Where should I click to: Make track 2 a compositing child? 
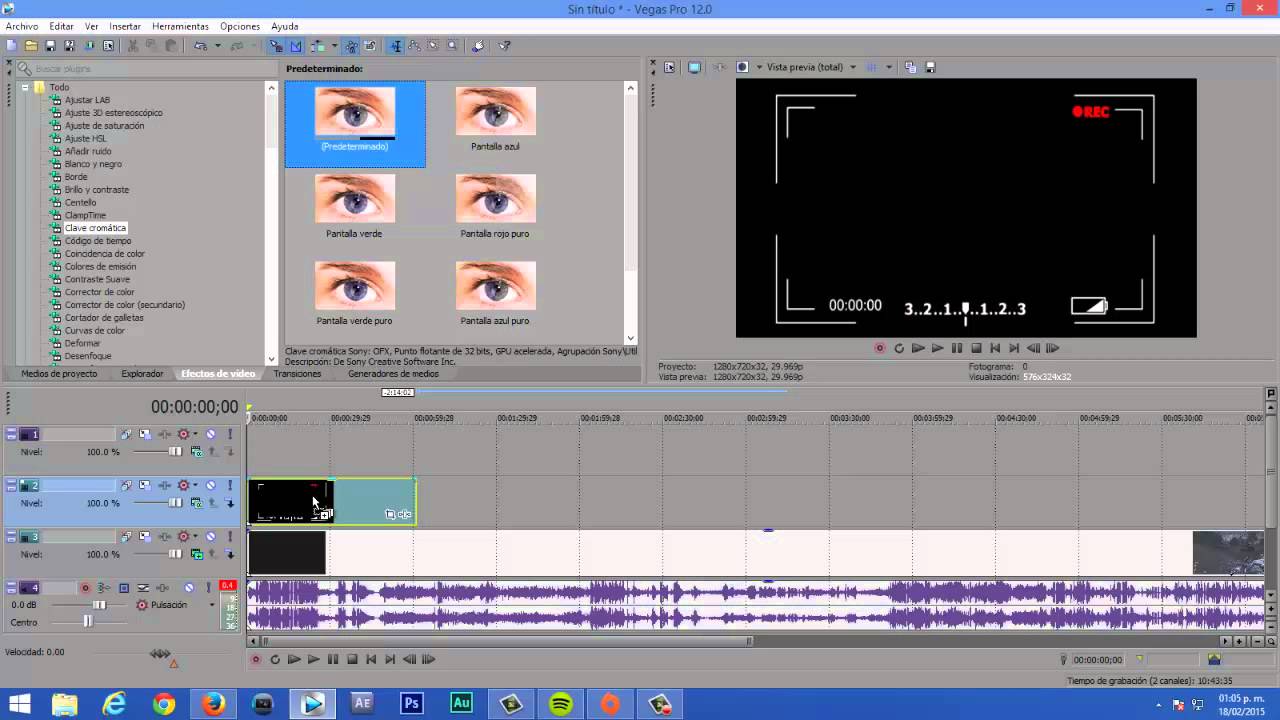point(230,503)
